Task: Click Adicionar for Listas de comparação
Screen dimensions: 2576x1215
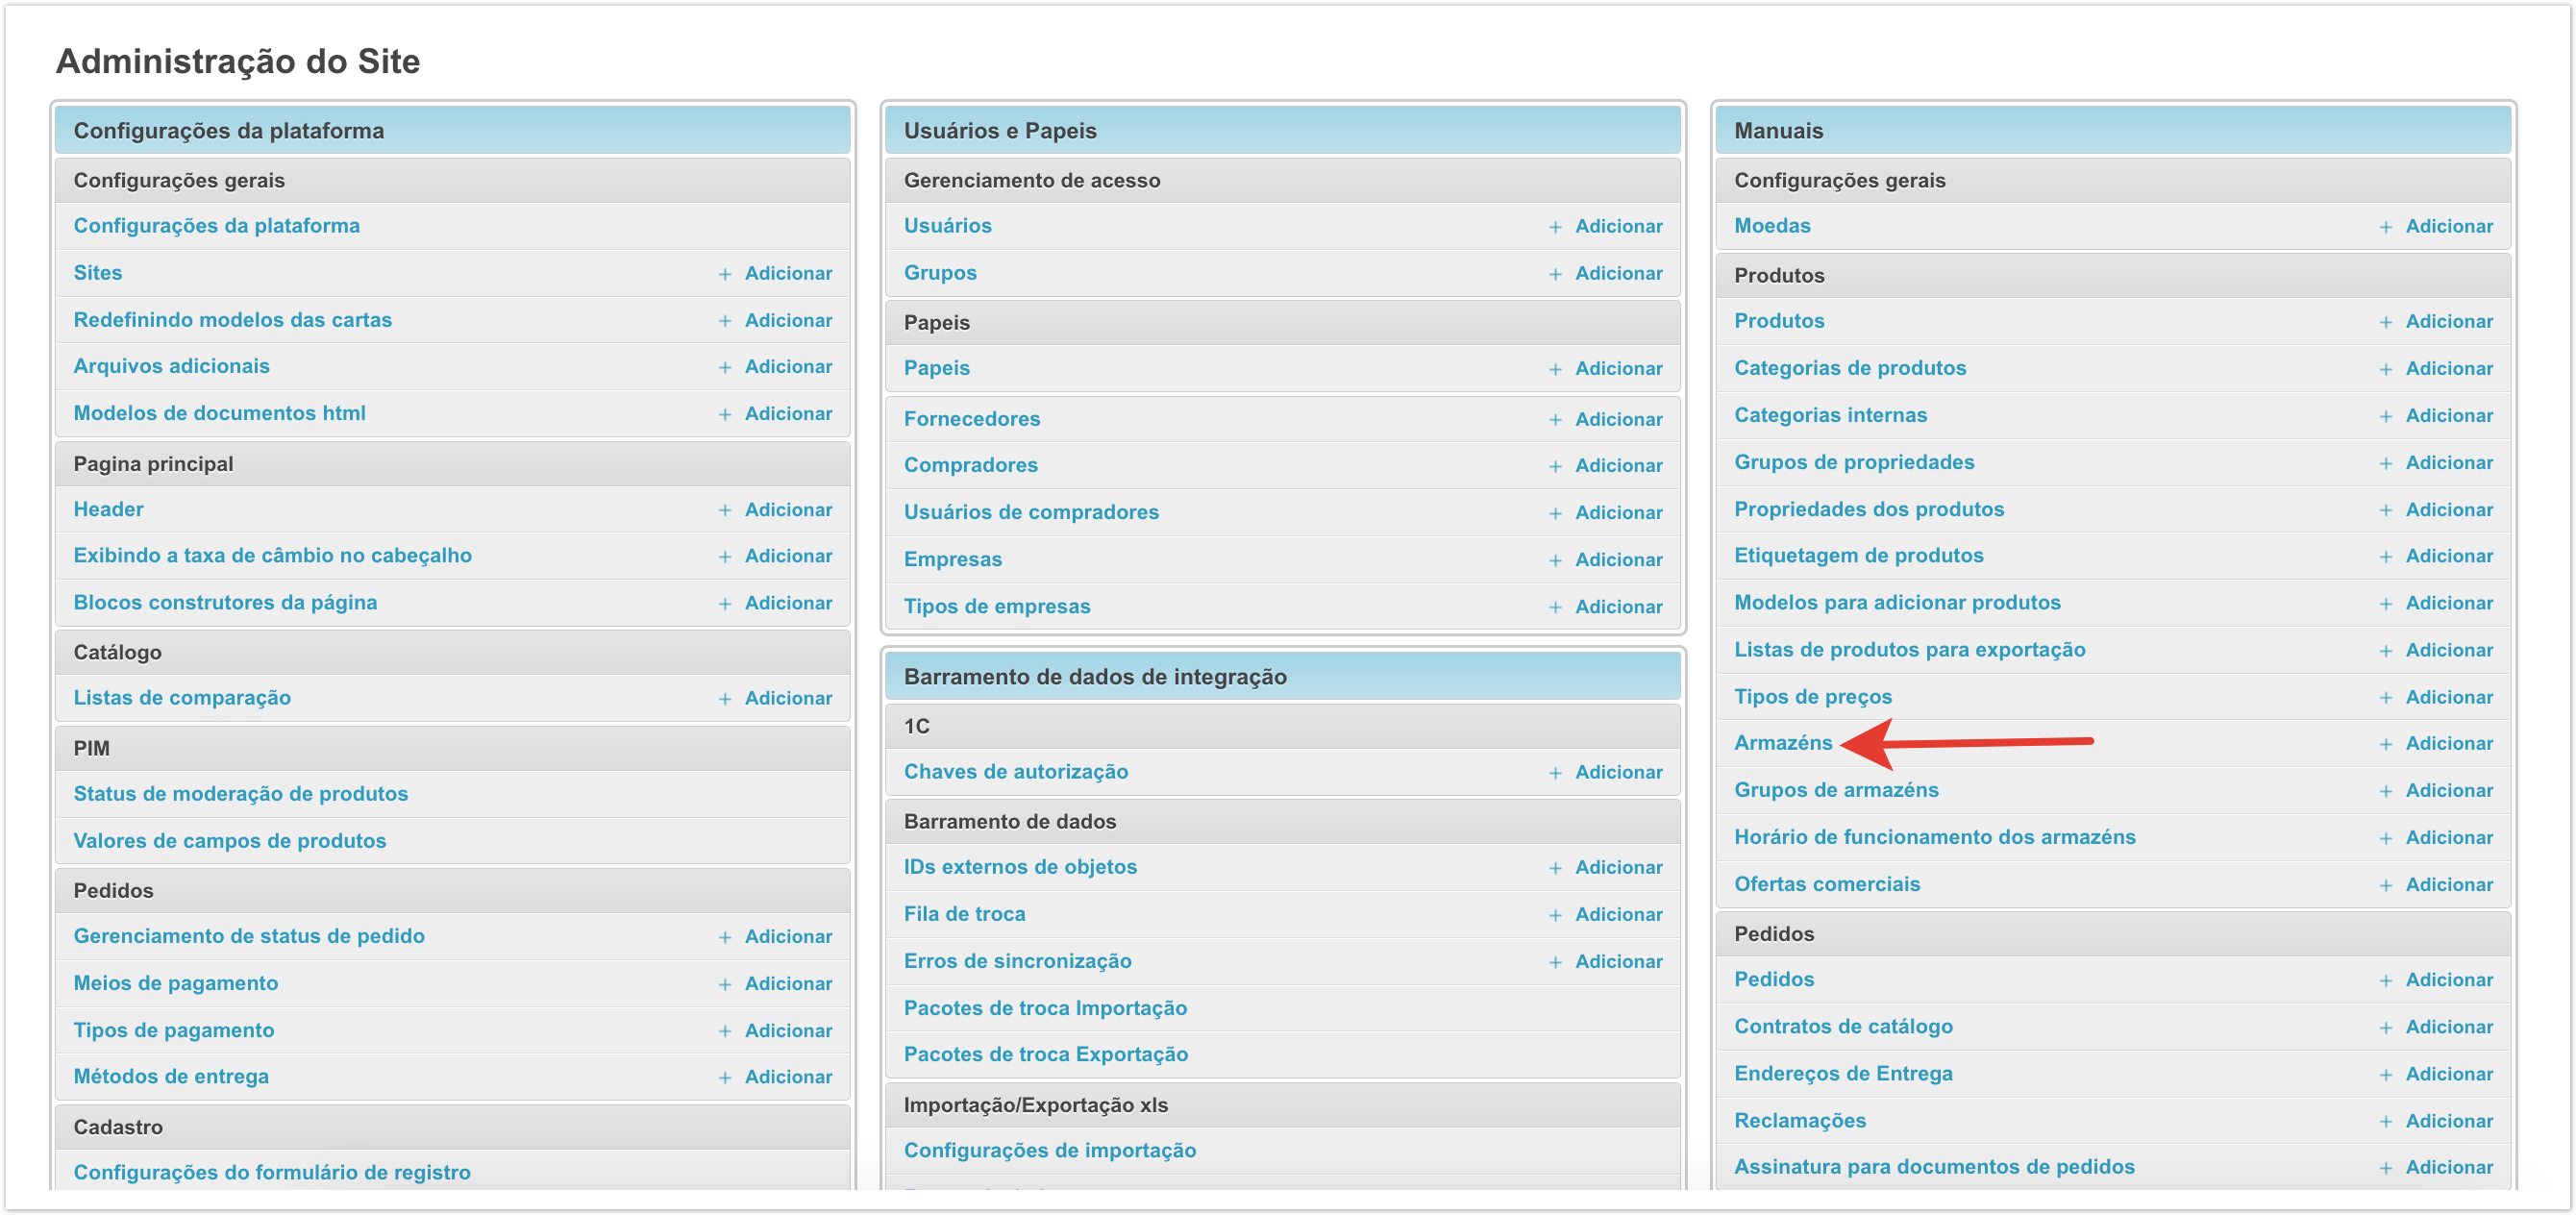Action: [x=788, y=698]
